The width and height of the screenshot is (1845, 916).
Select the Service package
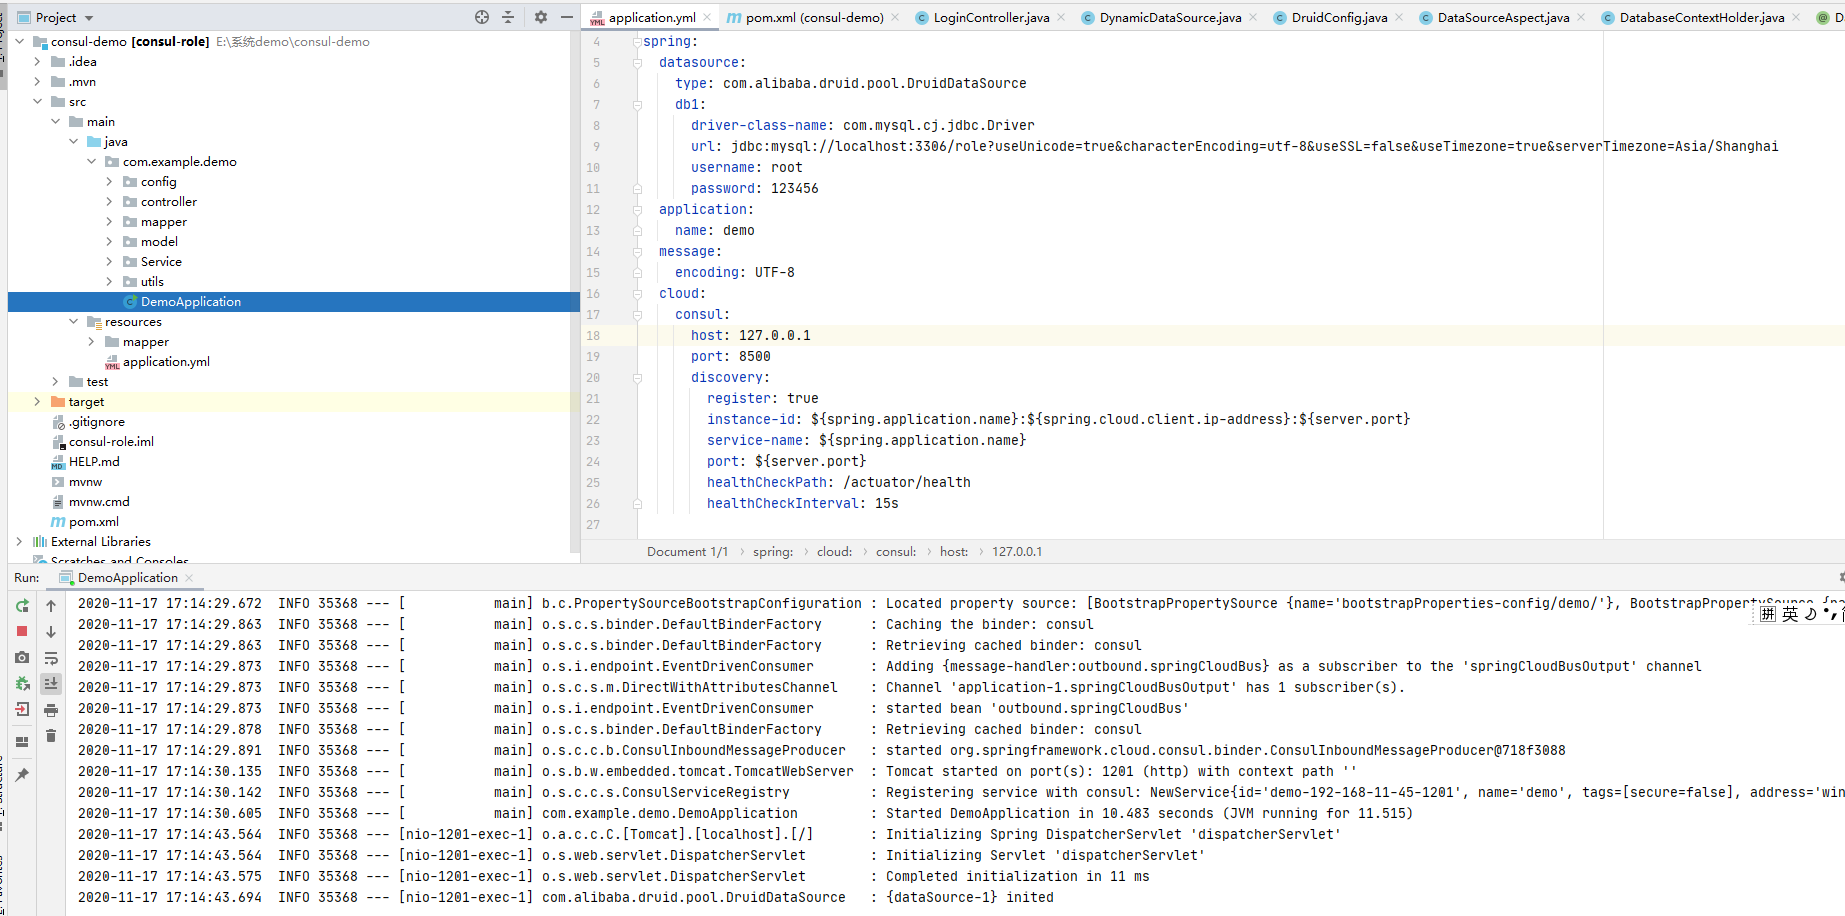[x=161, y=262]
